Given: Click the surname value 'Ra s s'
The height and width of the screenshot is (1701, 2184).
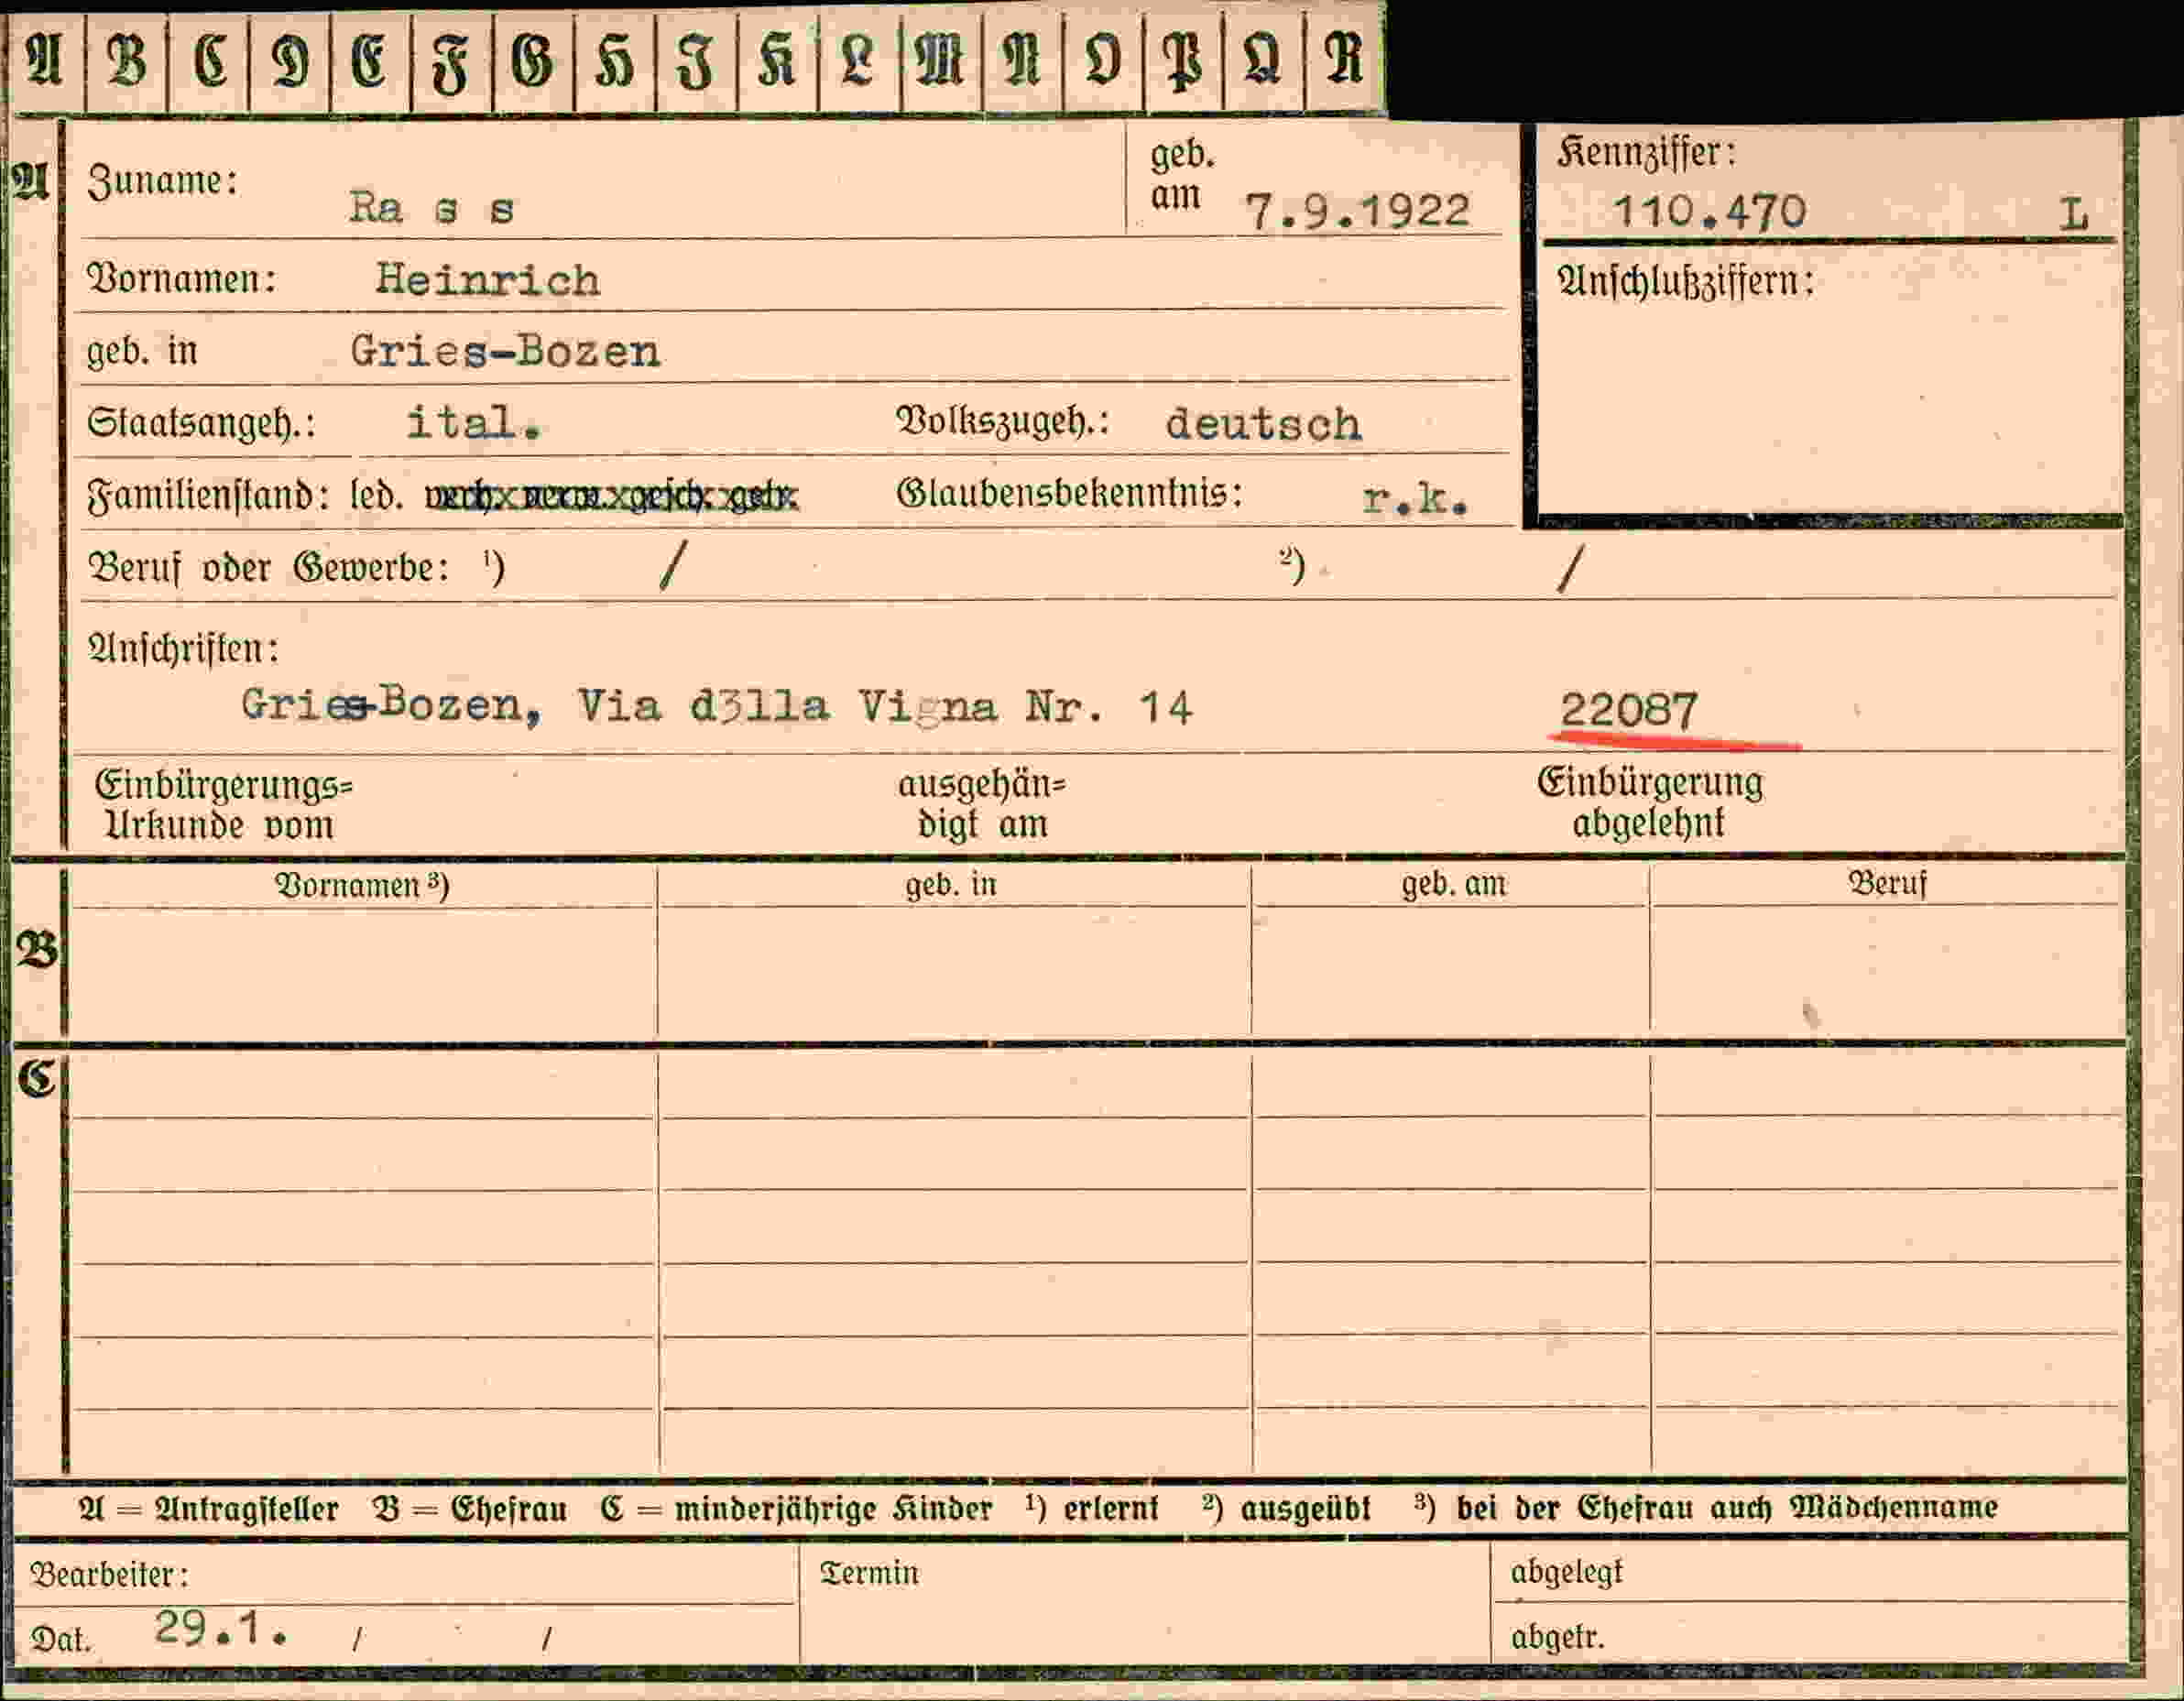Looking at the screenshot, I should pyautogui.click(x=431, y=208).
